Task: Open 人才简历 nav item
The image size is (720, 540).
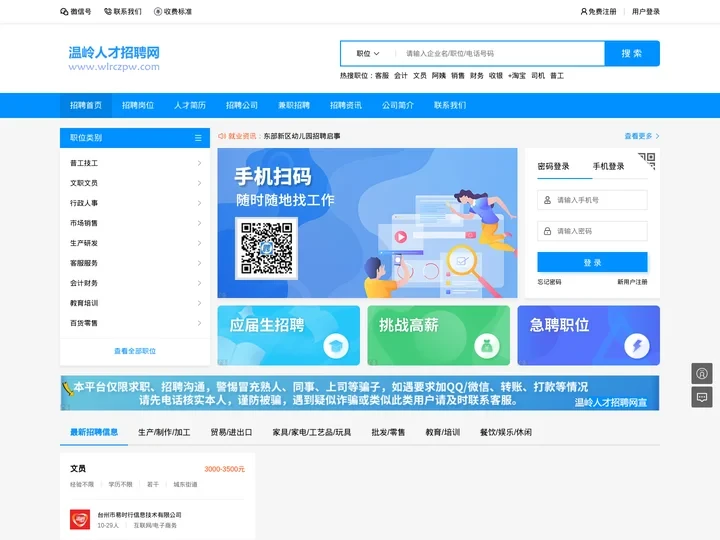Action: click(190, 106)
